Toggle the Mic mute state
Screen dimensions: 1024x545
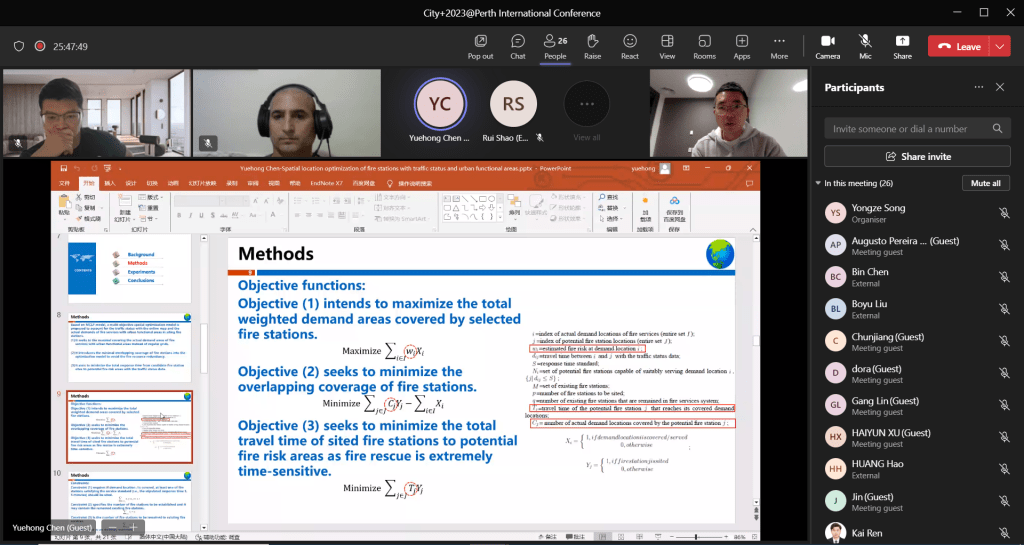point(865,45)
